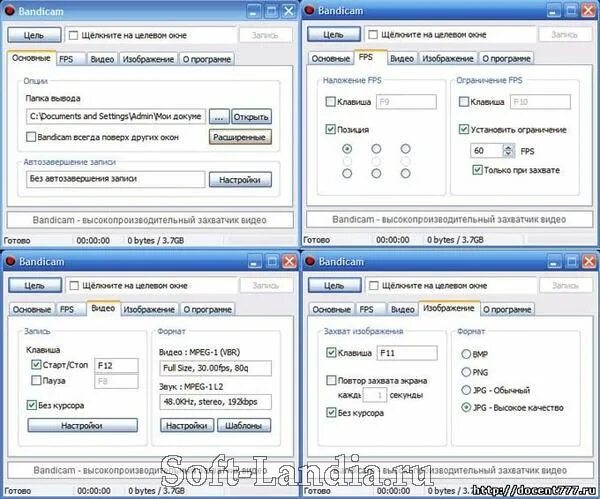Select bottom-center FPS overlay position radio

(x=376, y=174)
